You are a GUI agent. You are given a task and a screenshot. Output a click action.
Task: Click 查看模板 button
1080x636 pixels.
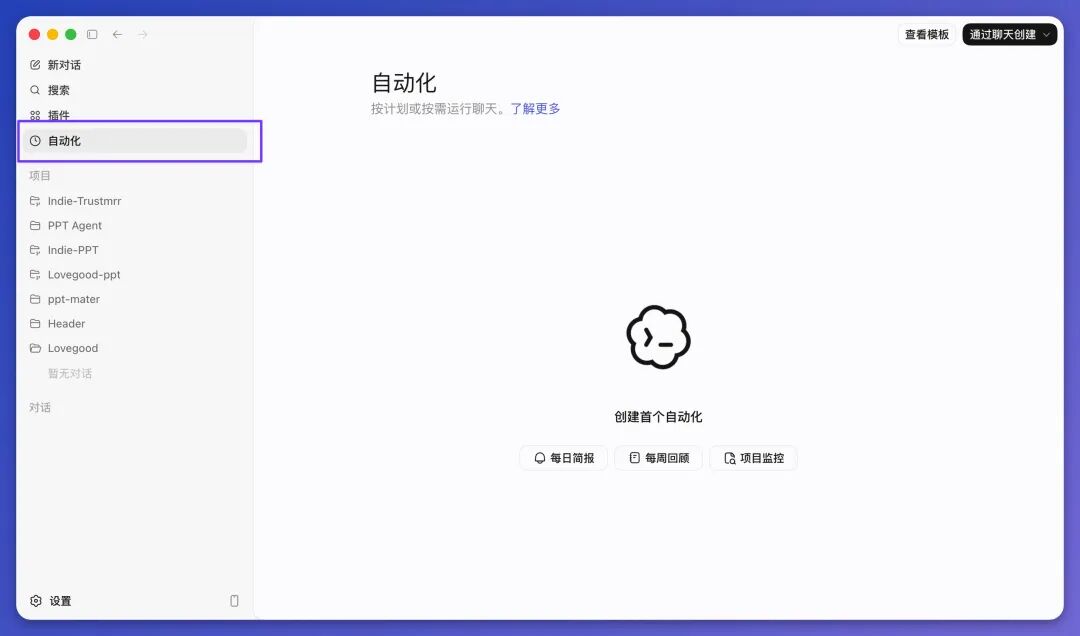point(926,34)
